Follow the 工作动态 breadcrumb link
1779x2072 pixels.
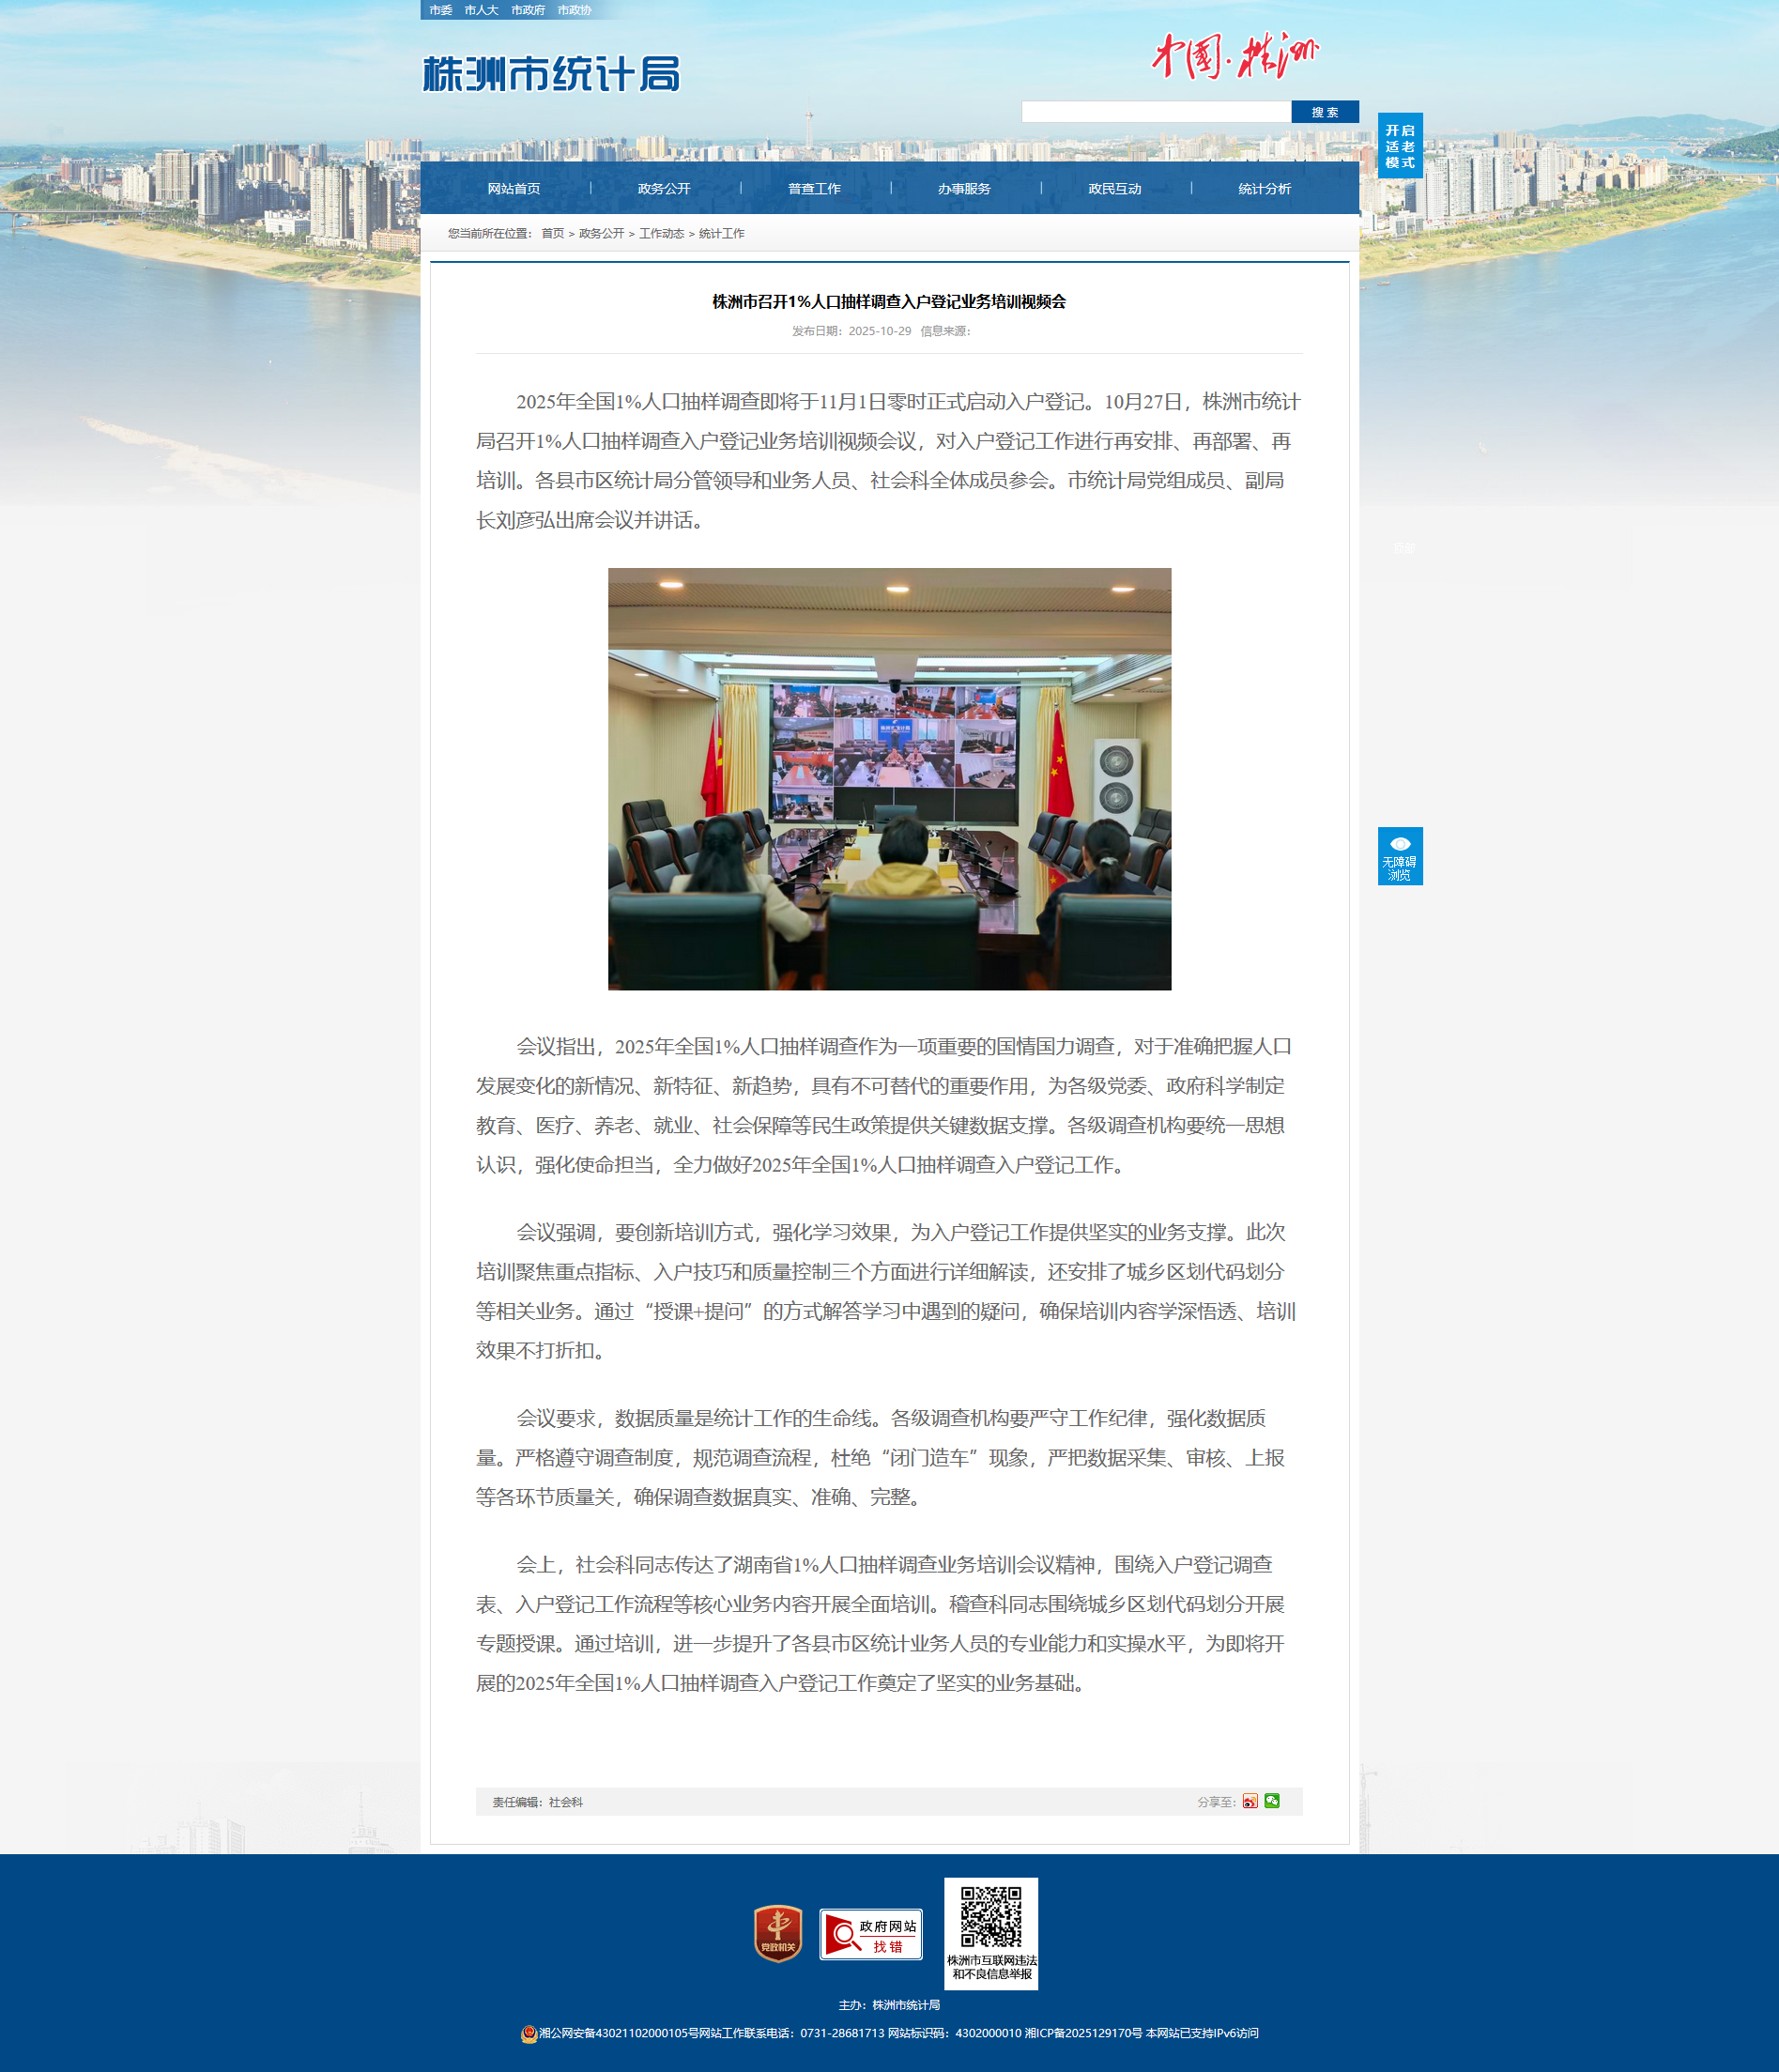[x=661, y=234]
